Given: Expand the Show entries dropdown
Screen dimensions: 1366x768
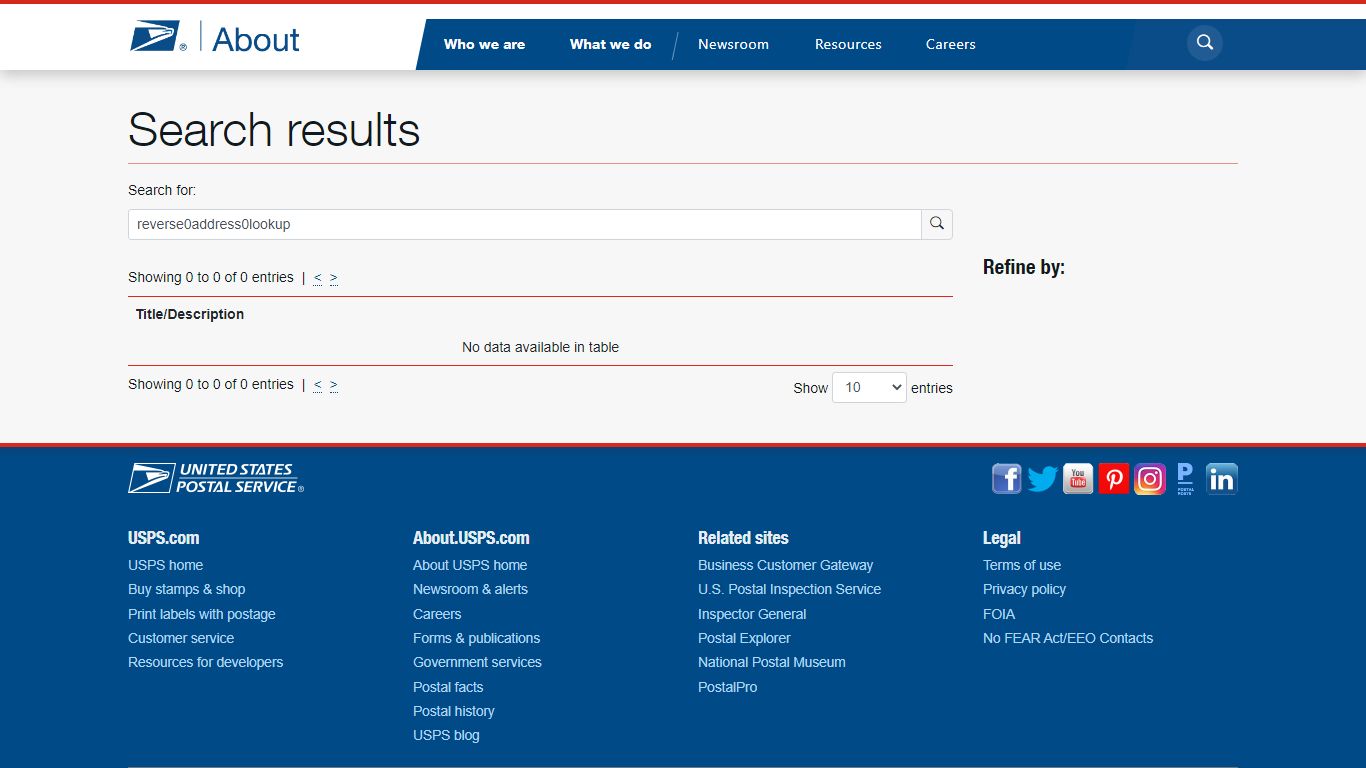Looking at the screenshot, I should [869, 387].
